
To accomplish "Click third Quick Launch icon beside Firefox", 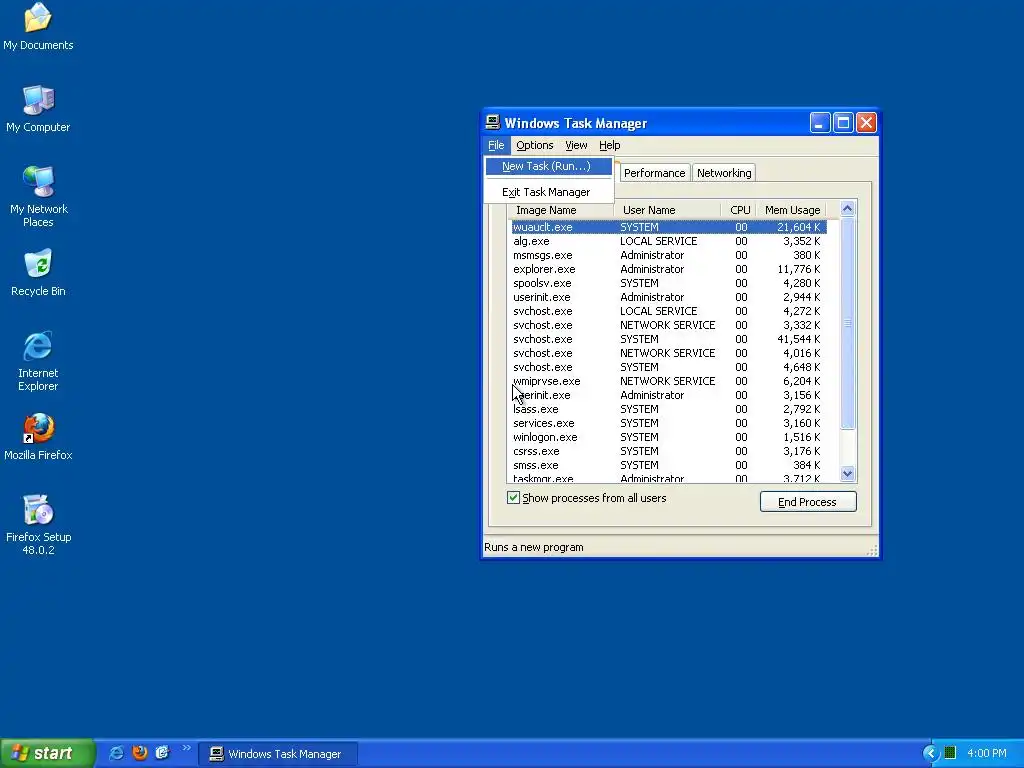I will [162, 753].
